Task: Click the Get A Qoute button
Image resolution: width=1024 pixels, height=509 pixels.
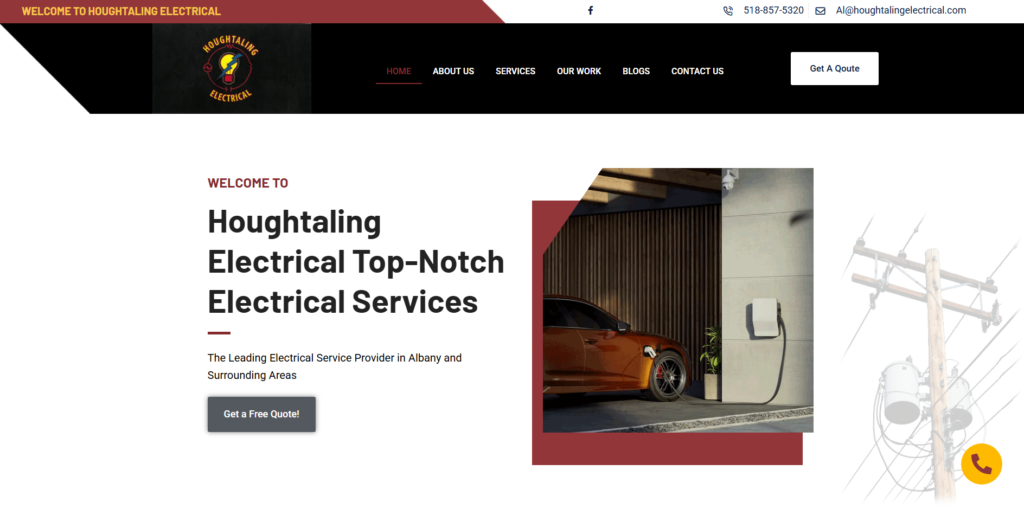Action: coord(835,69)
